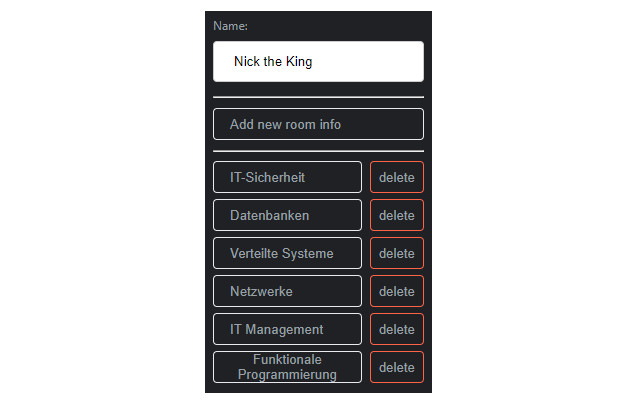Delete the Netzwerke room entry

pos(397,291)
